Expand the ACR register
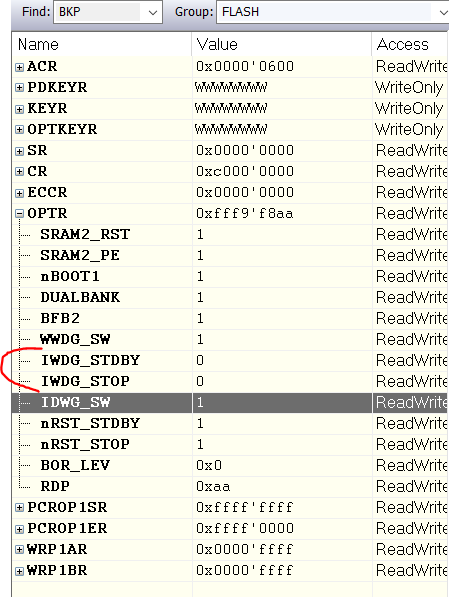 coord(19,67)
